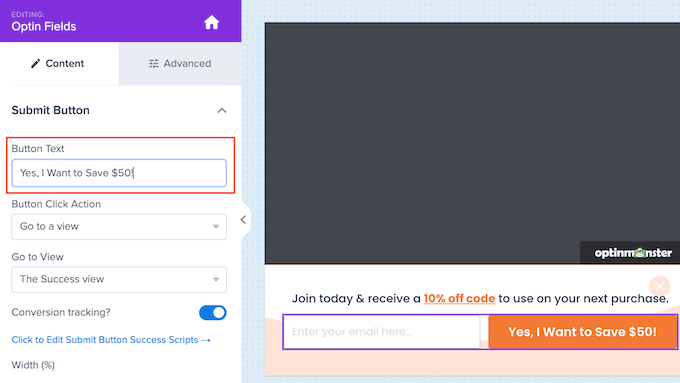Select the Content tab
Viewport: 680px width, 383px height.
pos(59,64)
